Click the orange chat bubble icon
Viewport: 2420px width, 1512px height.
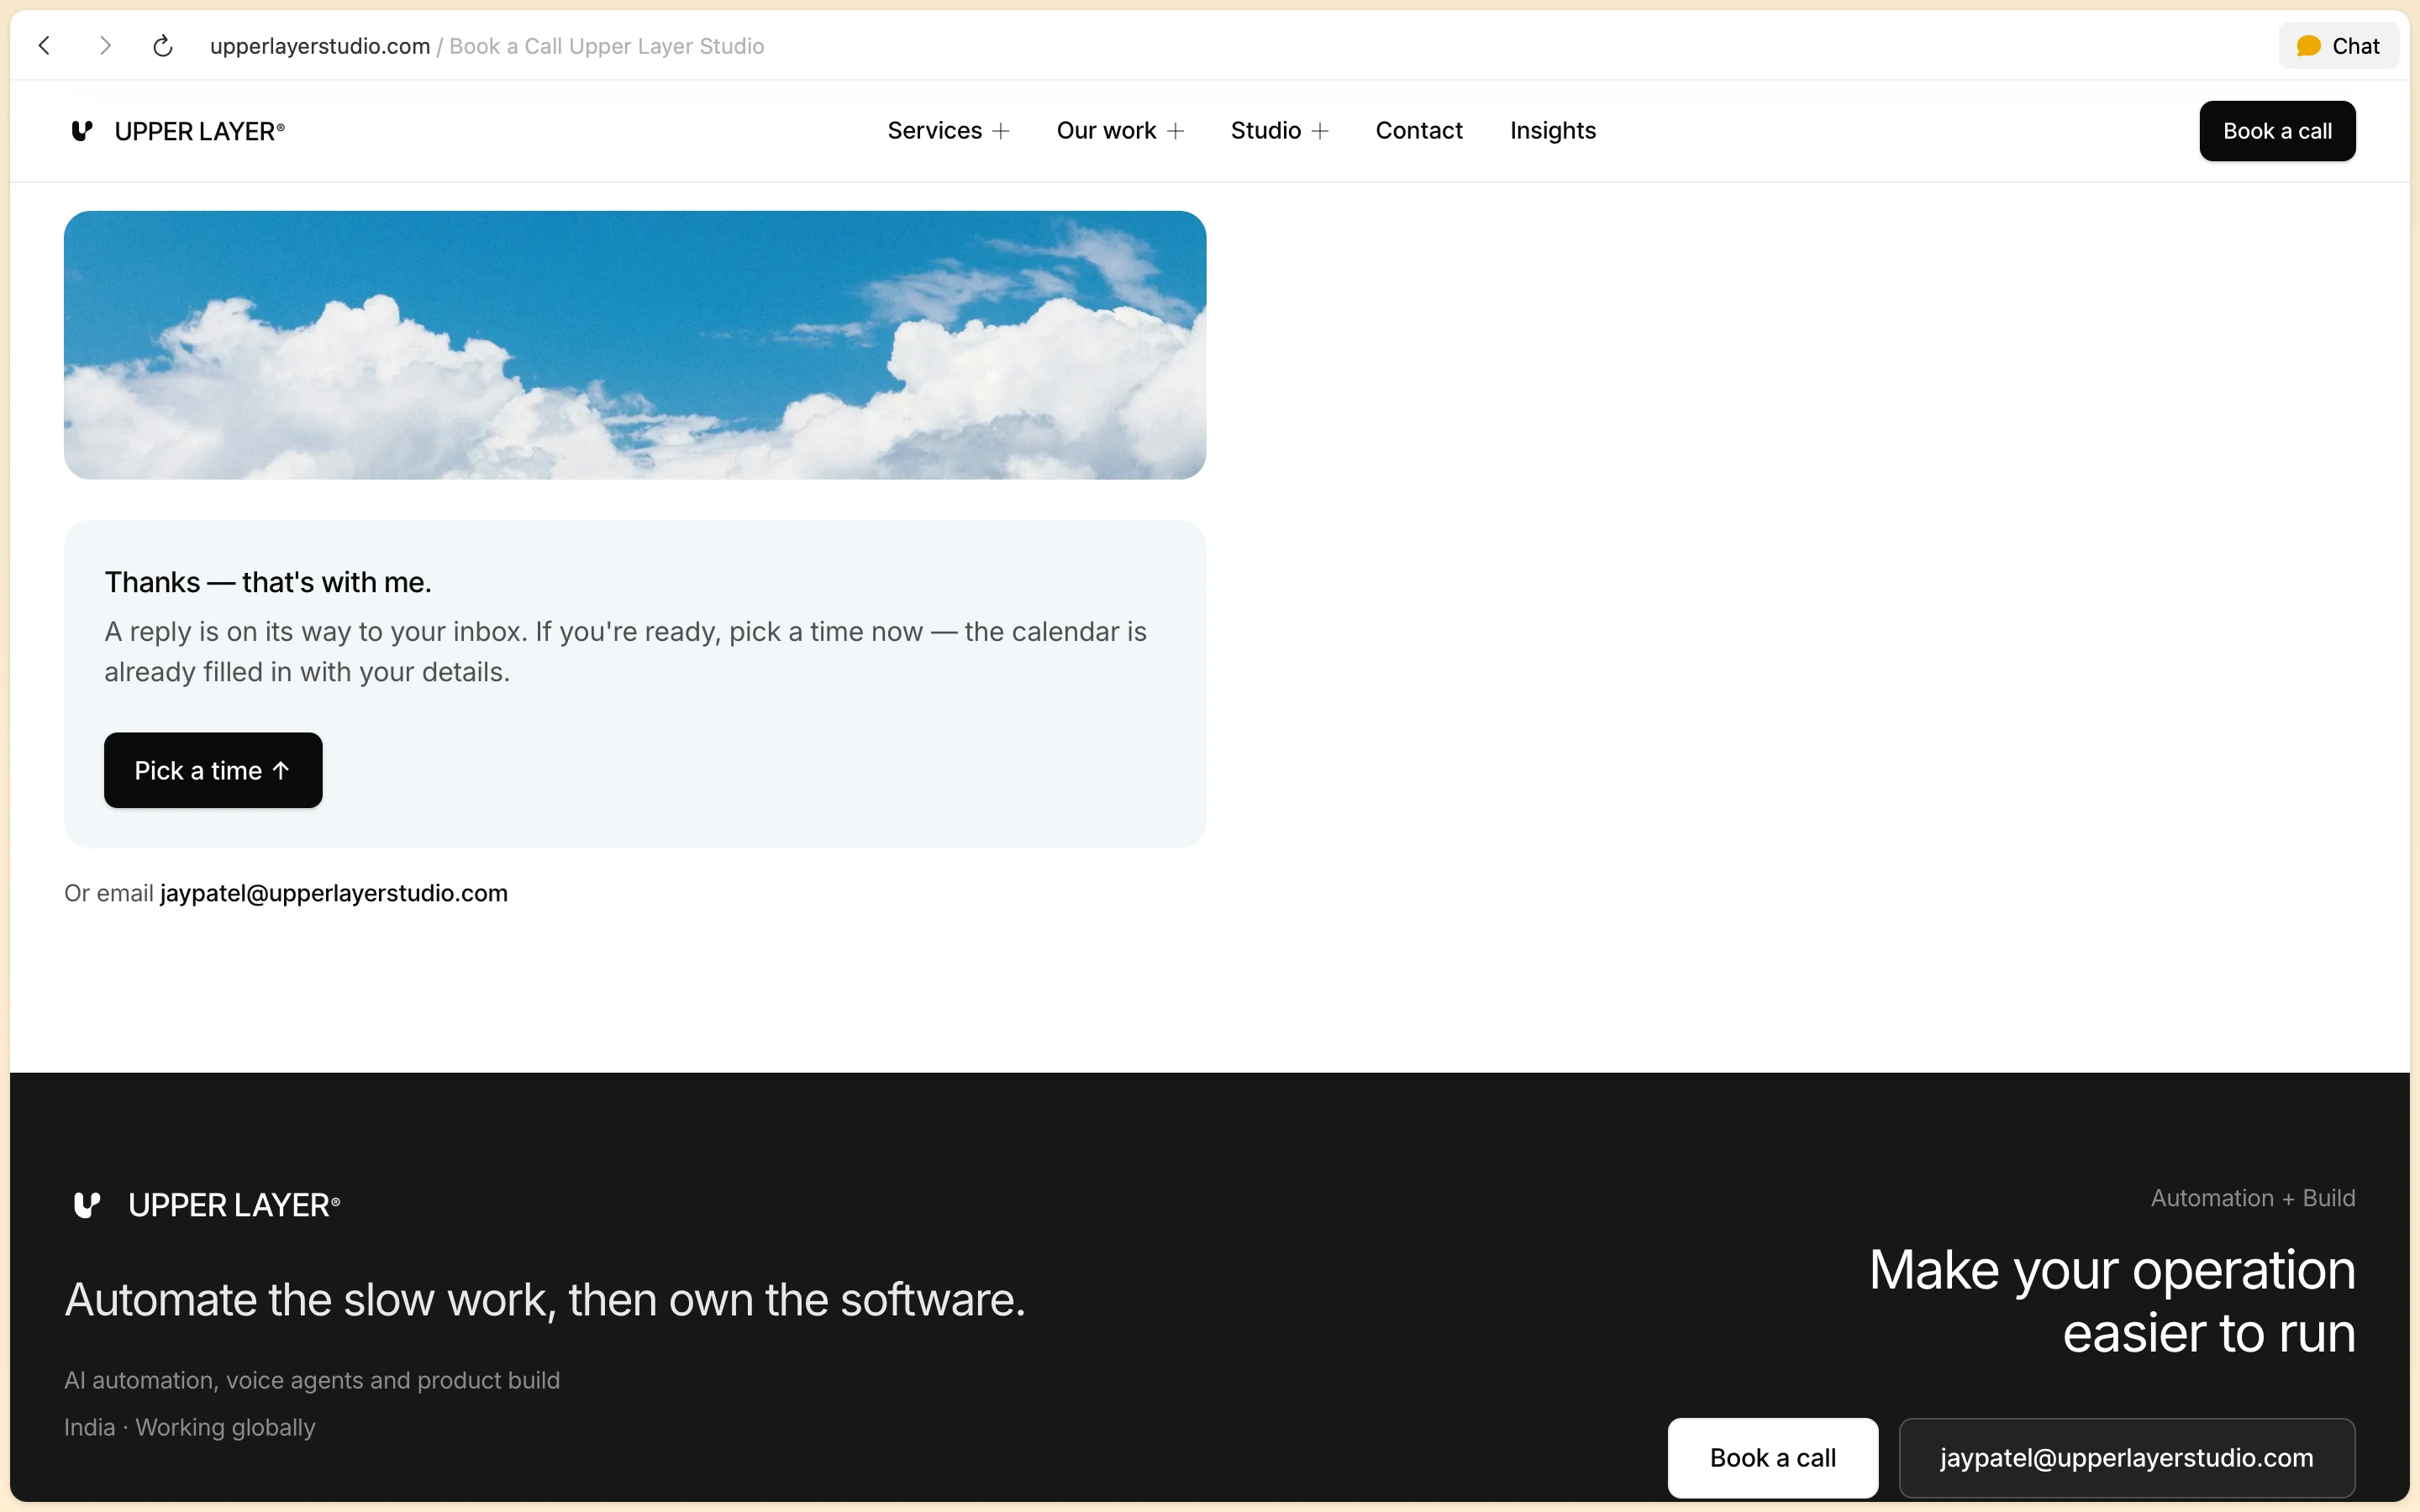(2309, 46)
